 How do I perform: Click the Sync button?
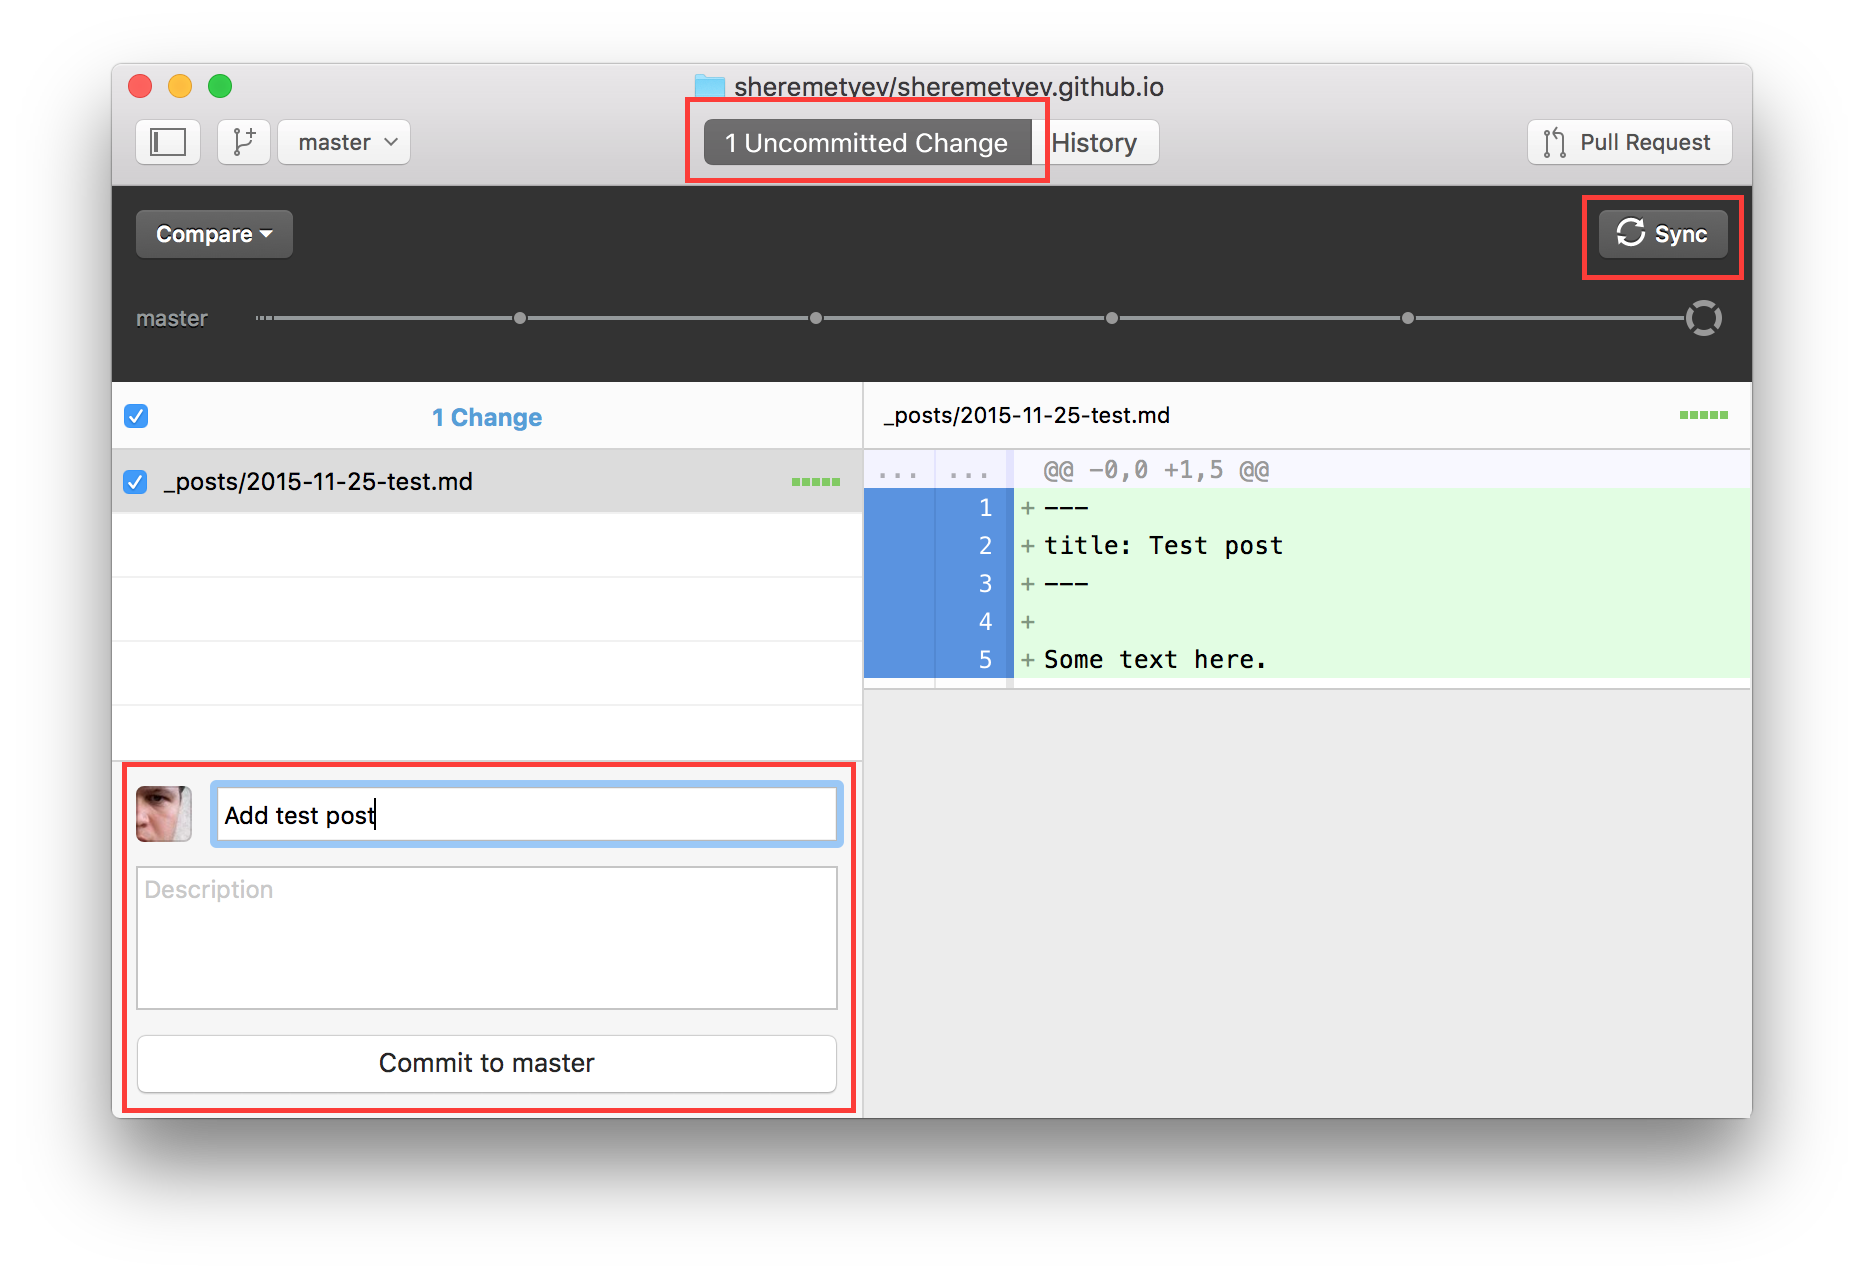click(1662, 234)
